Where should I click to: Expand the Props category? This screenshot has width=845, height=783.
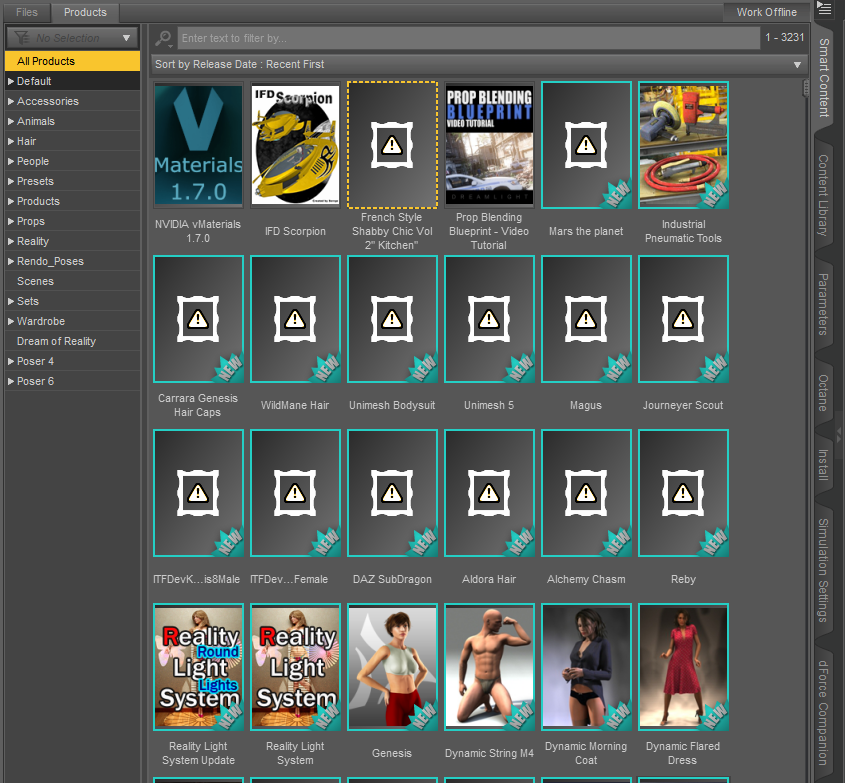point(11,221)
